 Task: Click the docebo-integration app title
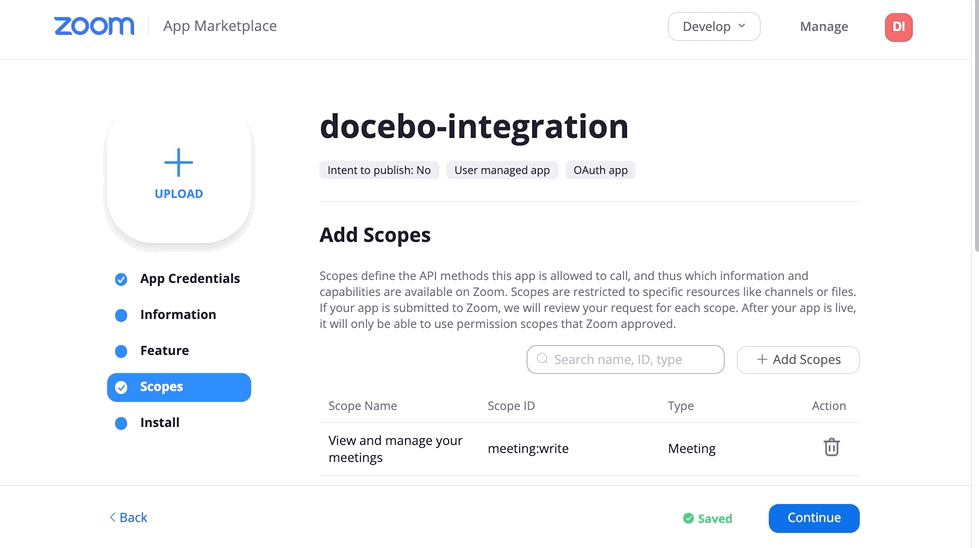click(x=474, y=127)
